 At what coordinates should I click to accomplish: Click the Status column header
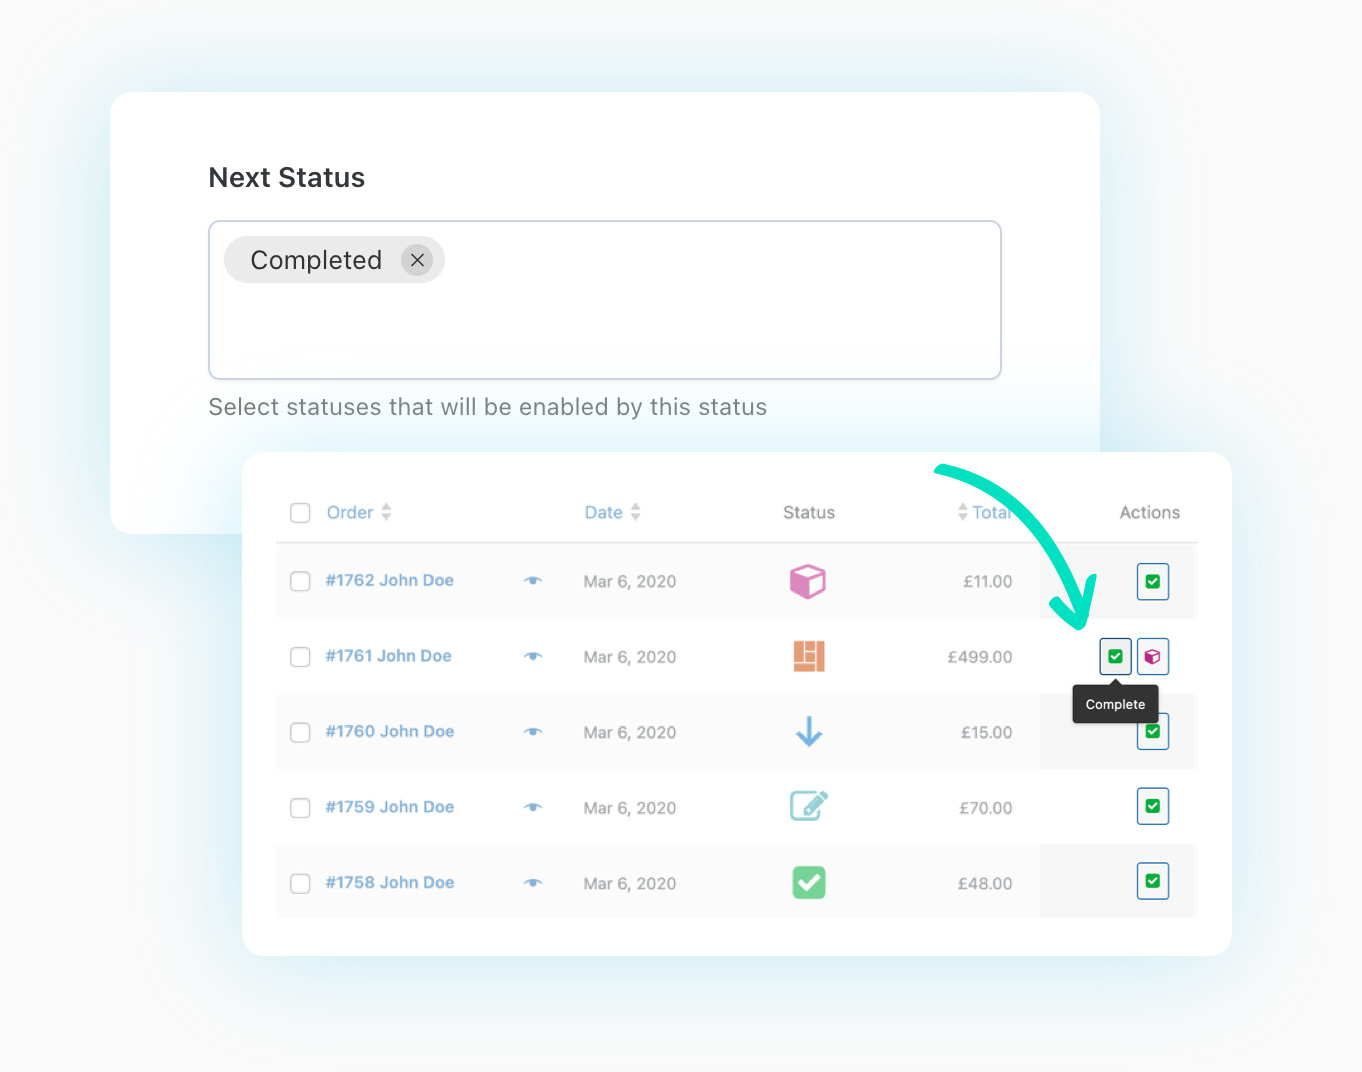[808, 512]
